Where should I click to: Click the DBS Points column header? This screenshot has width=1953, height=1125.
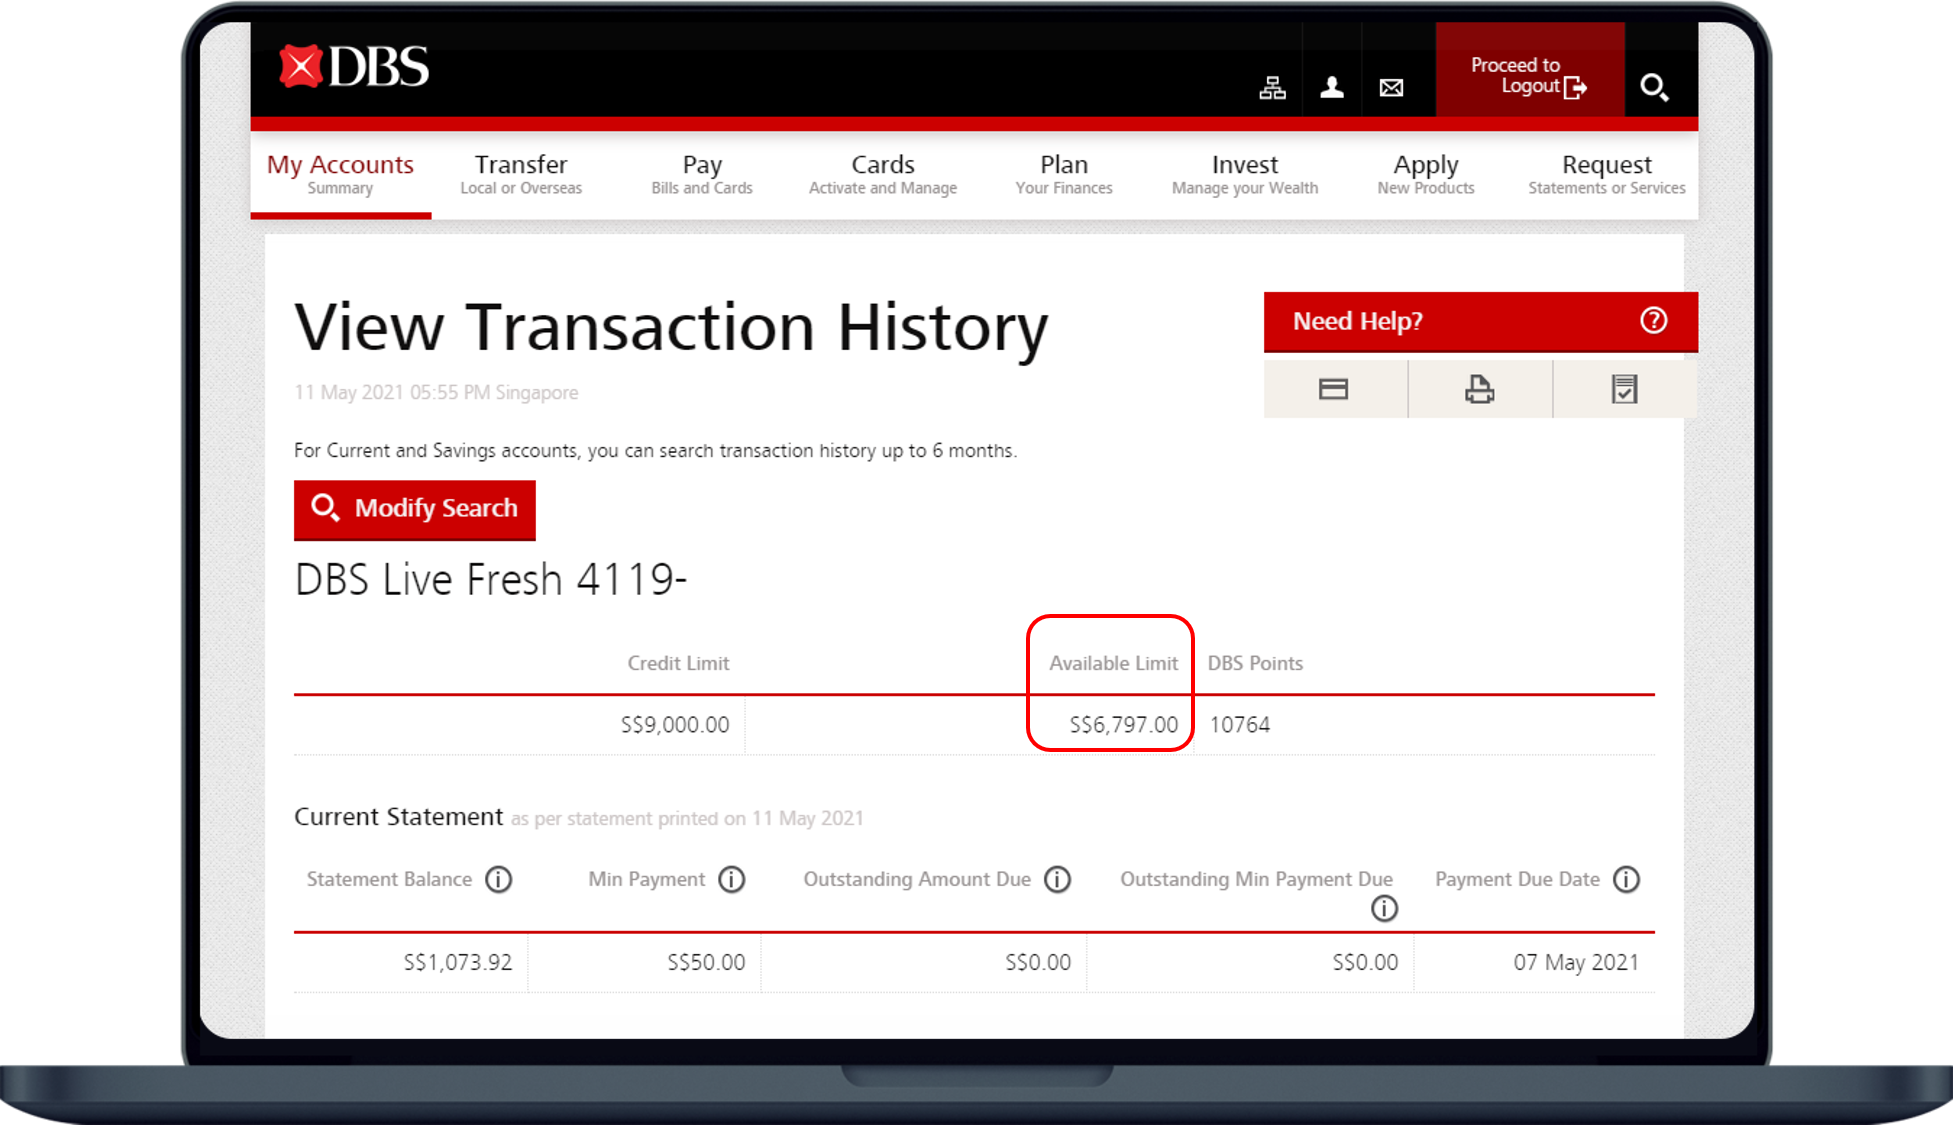click(1255, 663)
